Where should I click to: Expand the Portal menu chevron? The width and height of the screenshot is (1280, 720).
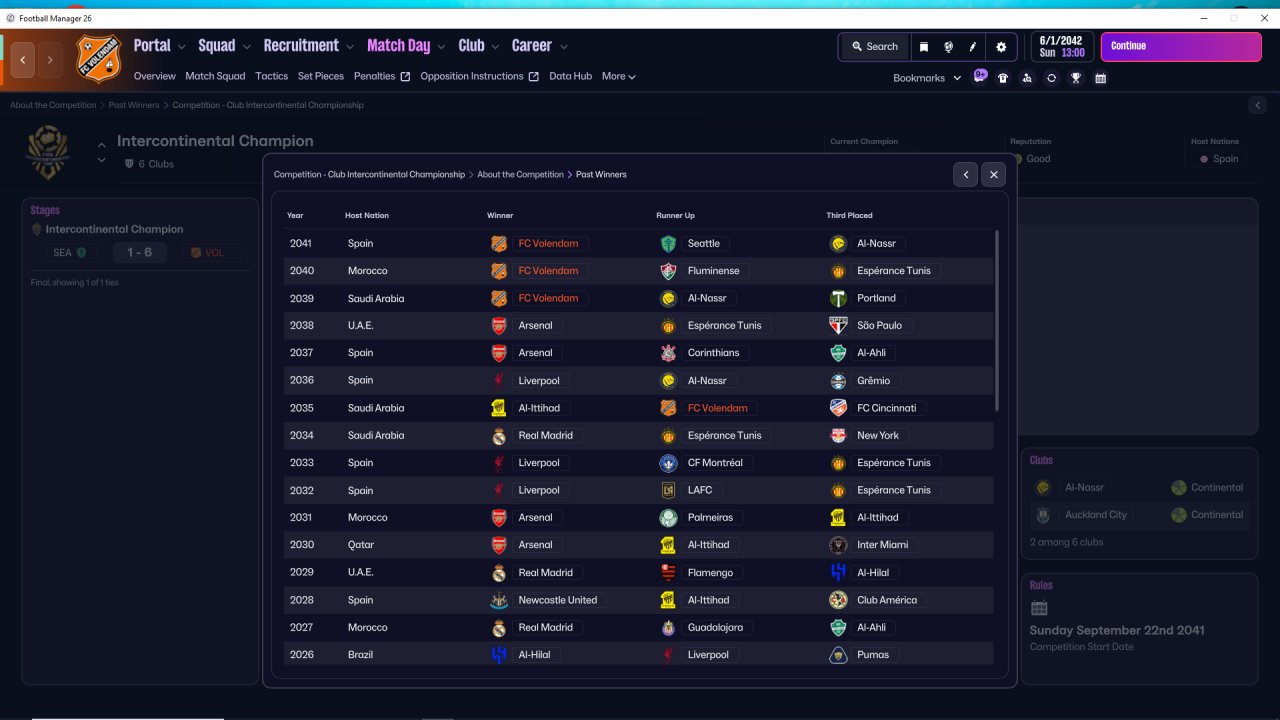[x=182, y=46]
